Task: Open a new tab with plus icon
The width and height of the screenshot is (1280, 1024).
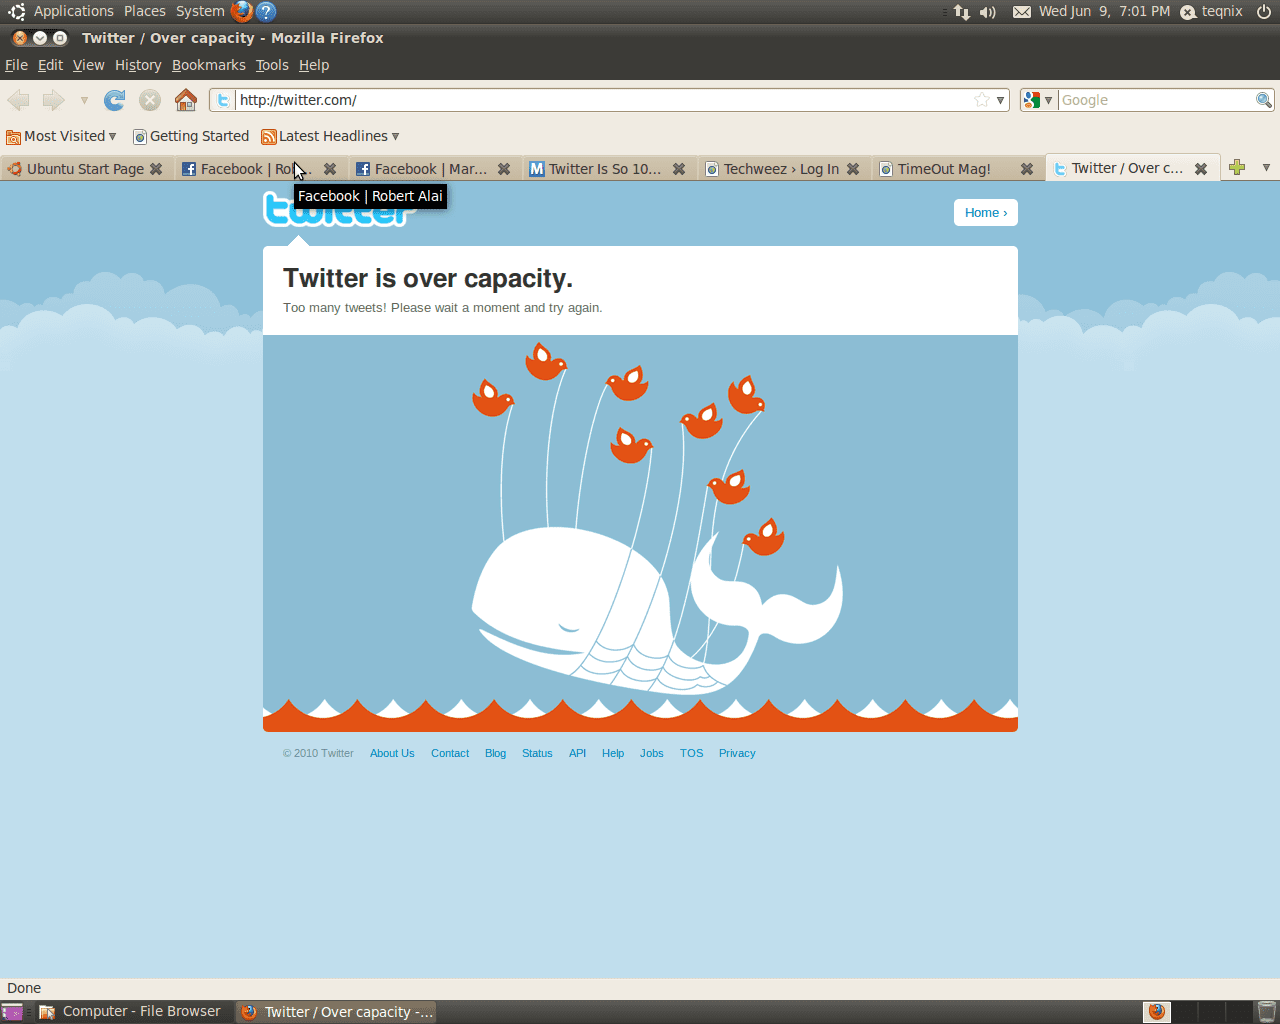Action: tap(1237, 168)
